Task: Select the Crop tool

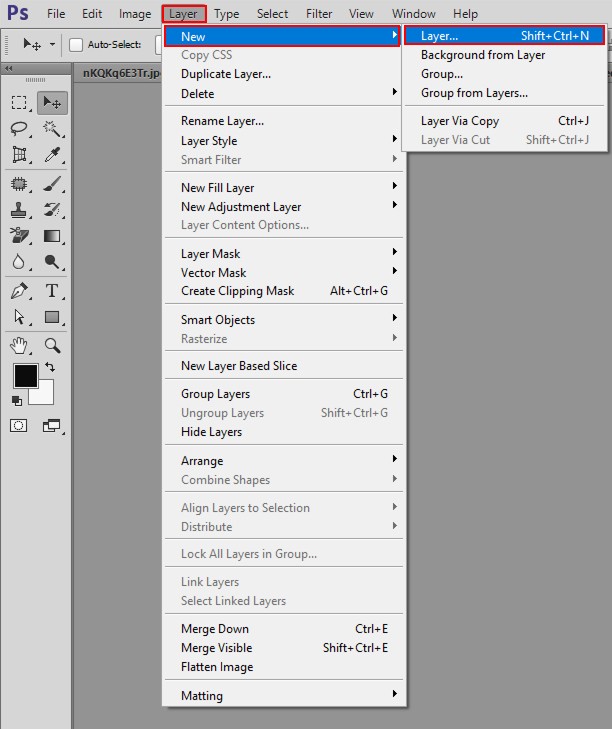Action: 19,155
